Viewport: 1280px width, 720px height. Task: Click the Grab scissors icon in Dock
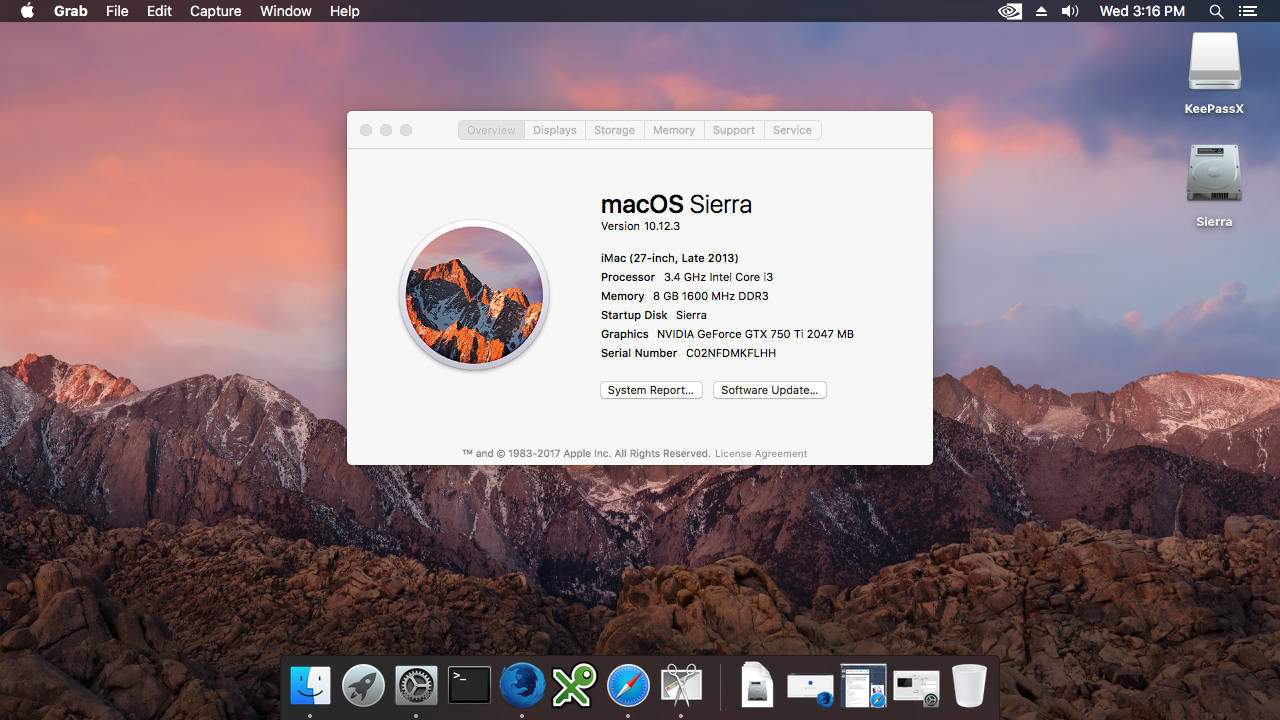point(681,686)
